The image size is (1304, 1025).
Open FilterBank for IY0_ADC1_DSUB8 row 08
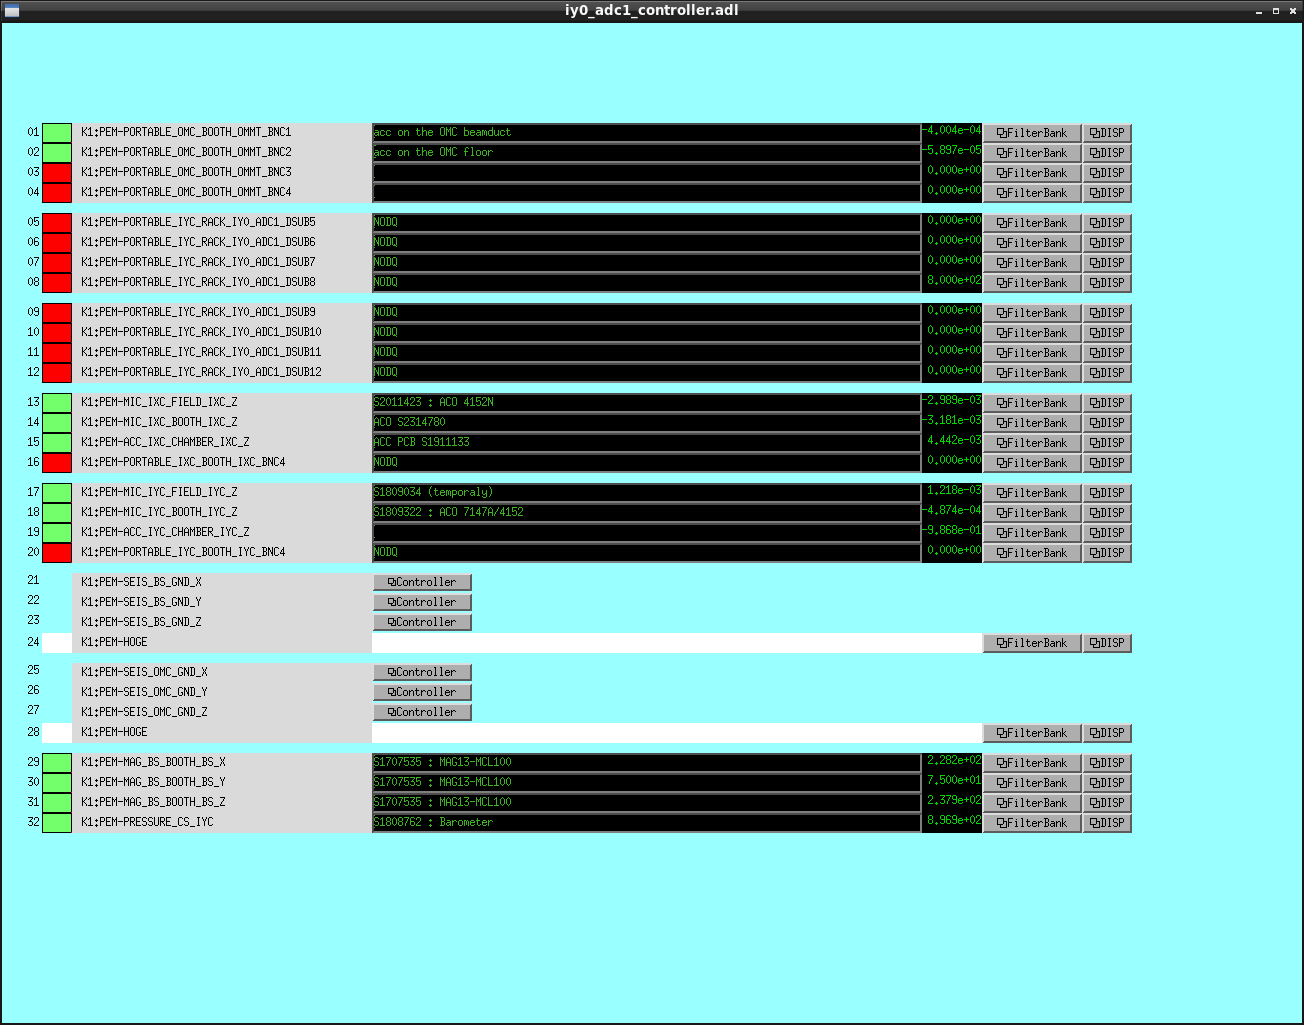1032,283
